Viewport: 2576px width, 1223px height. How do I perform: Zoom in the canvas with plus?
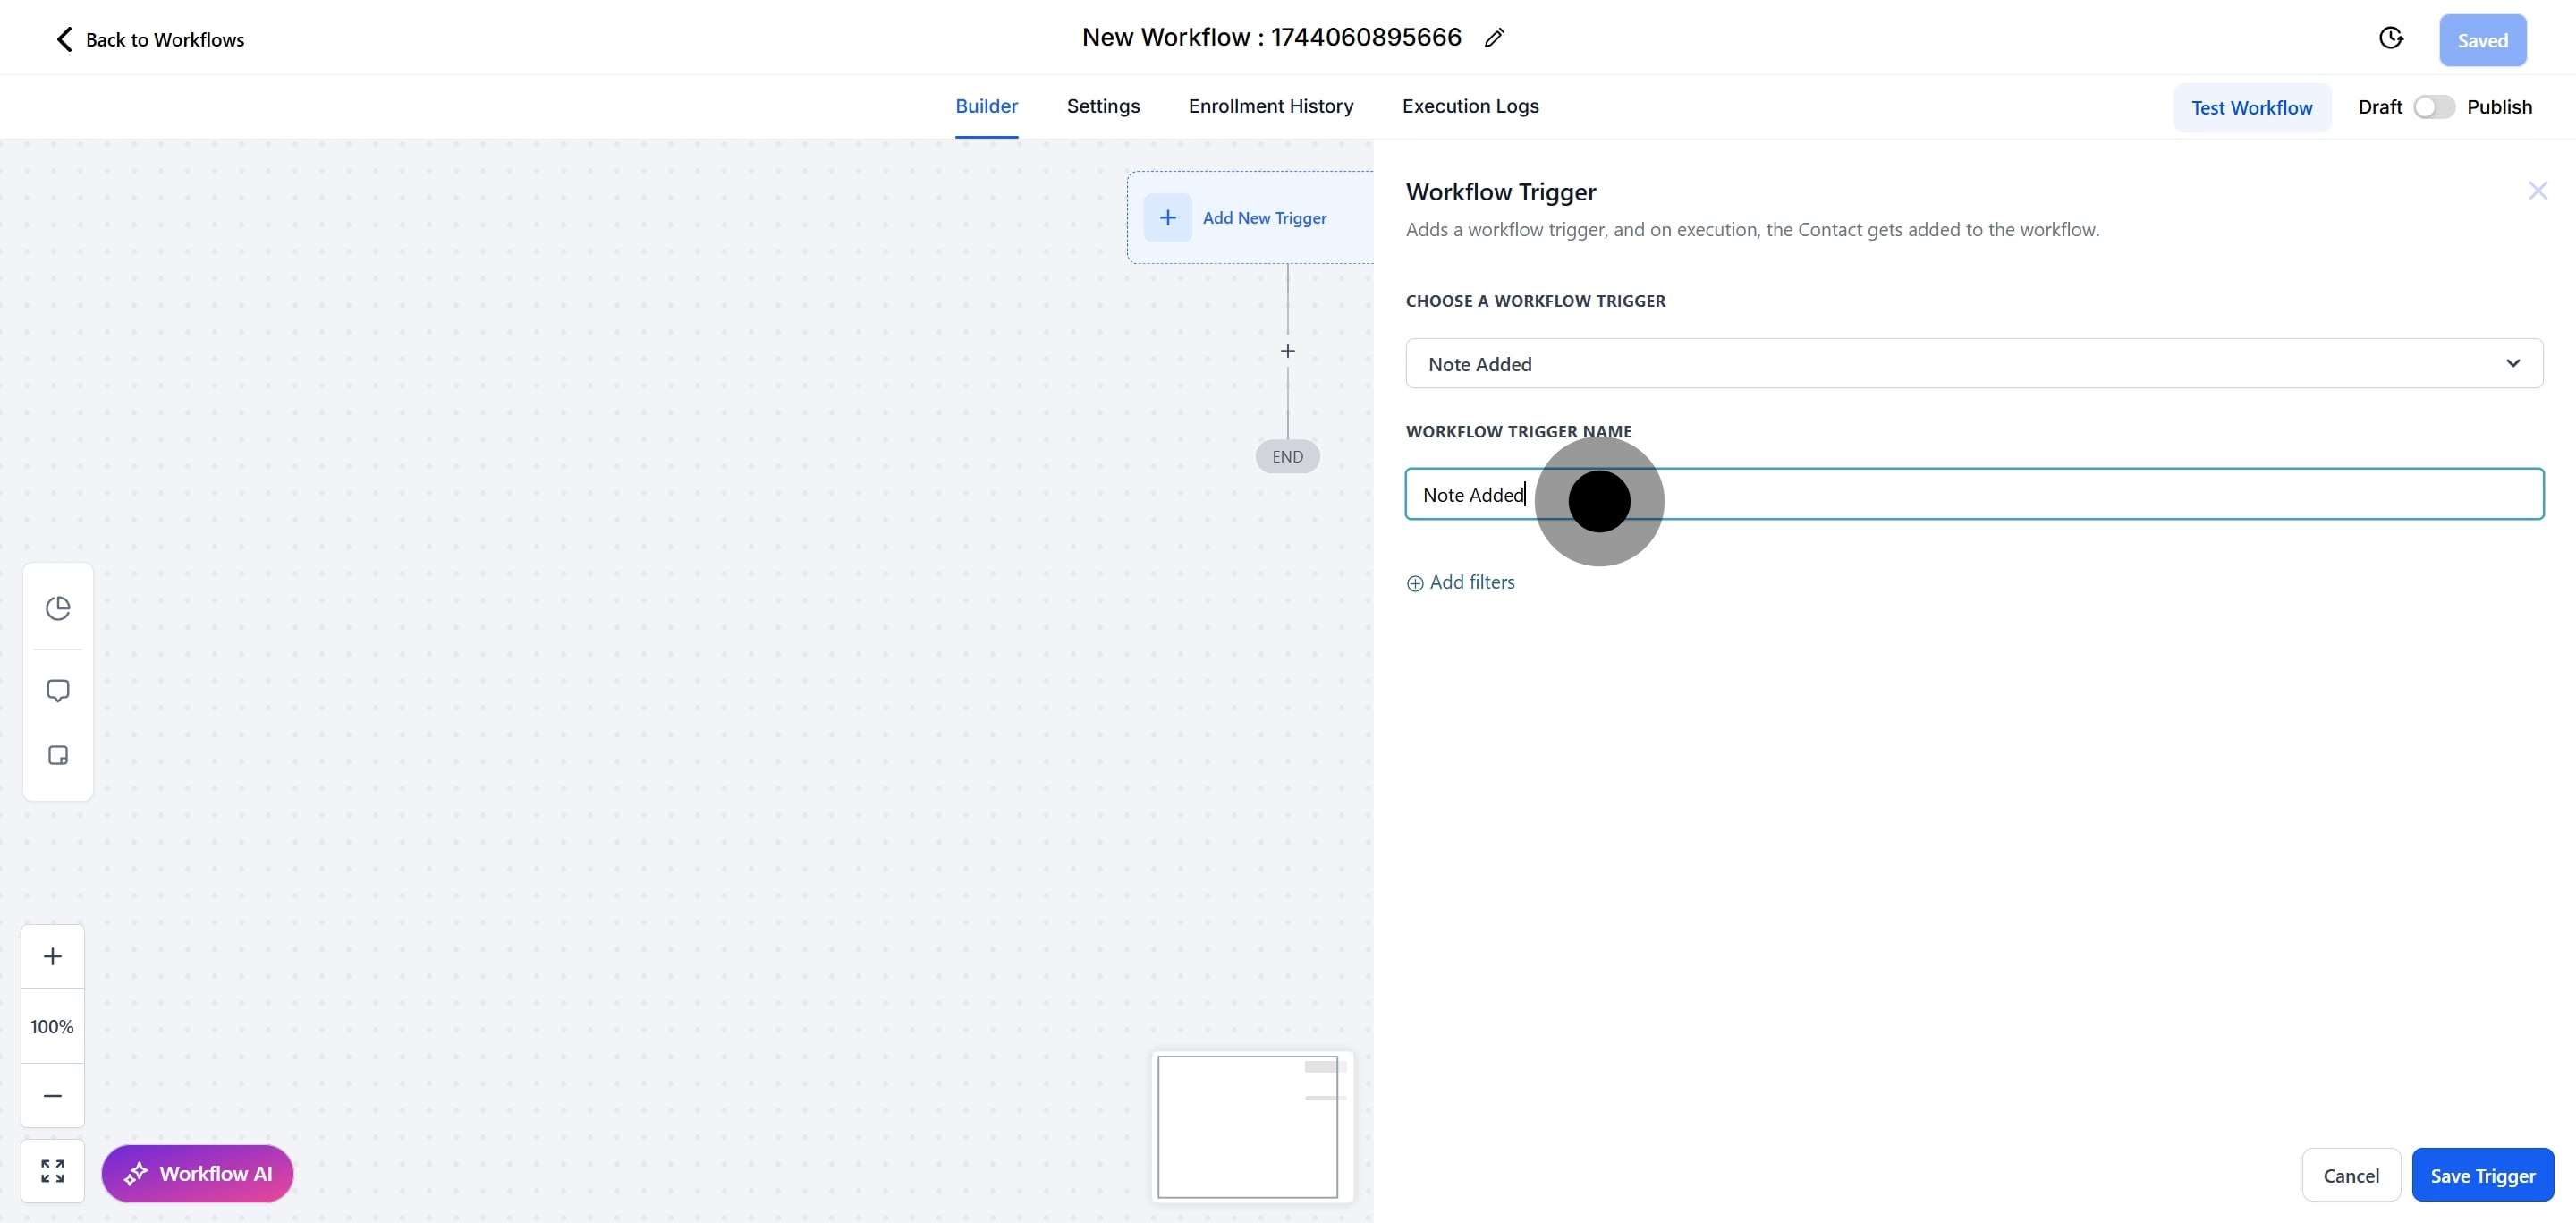point(53,956)
